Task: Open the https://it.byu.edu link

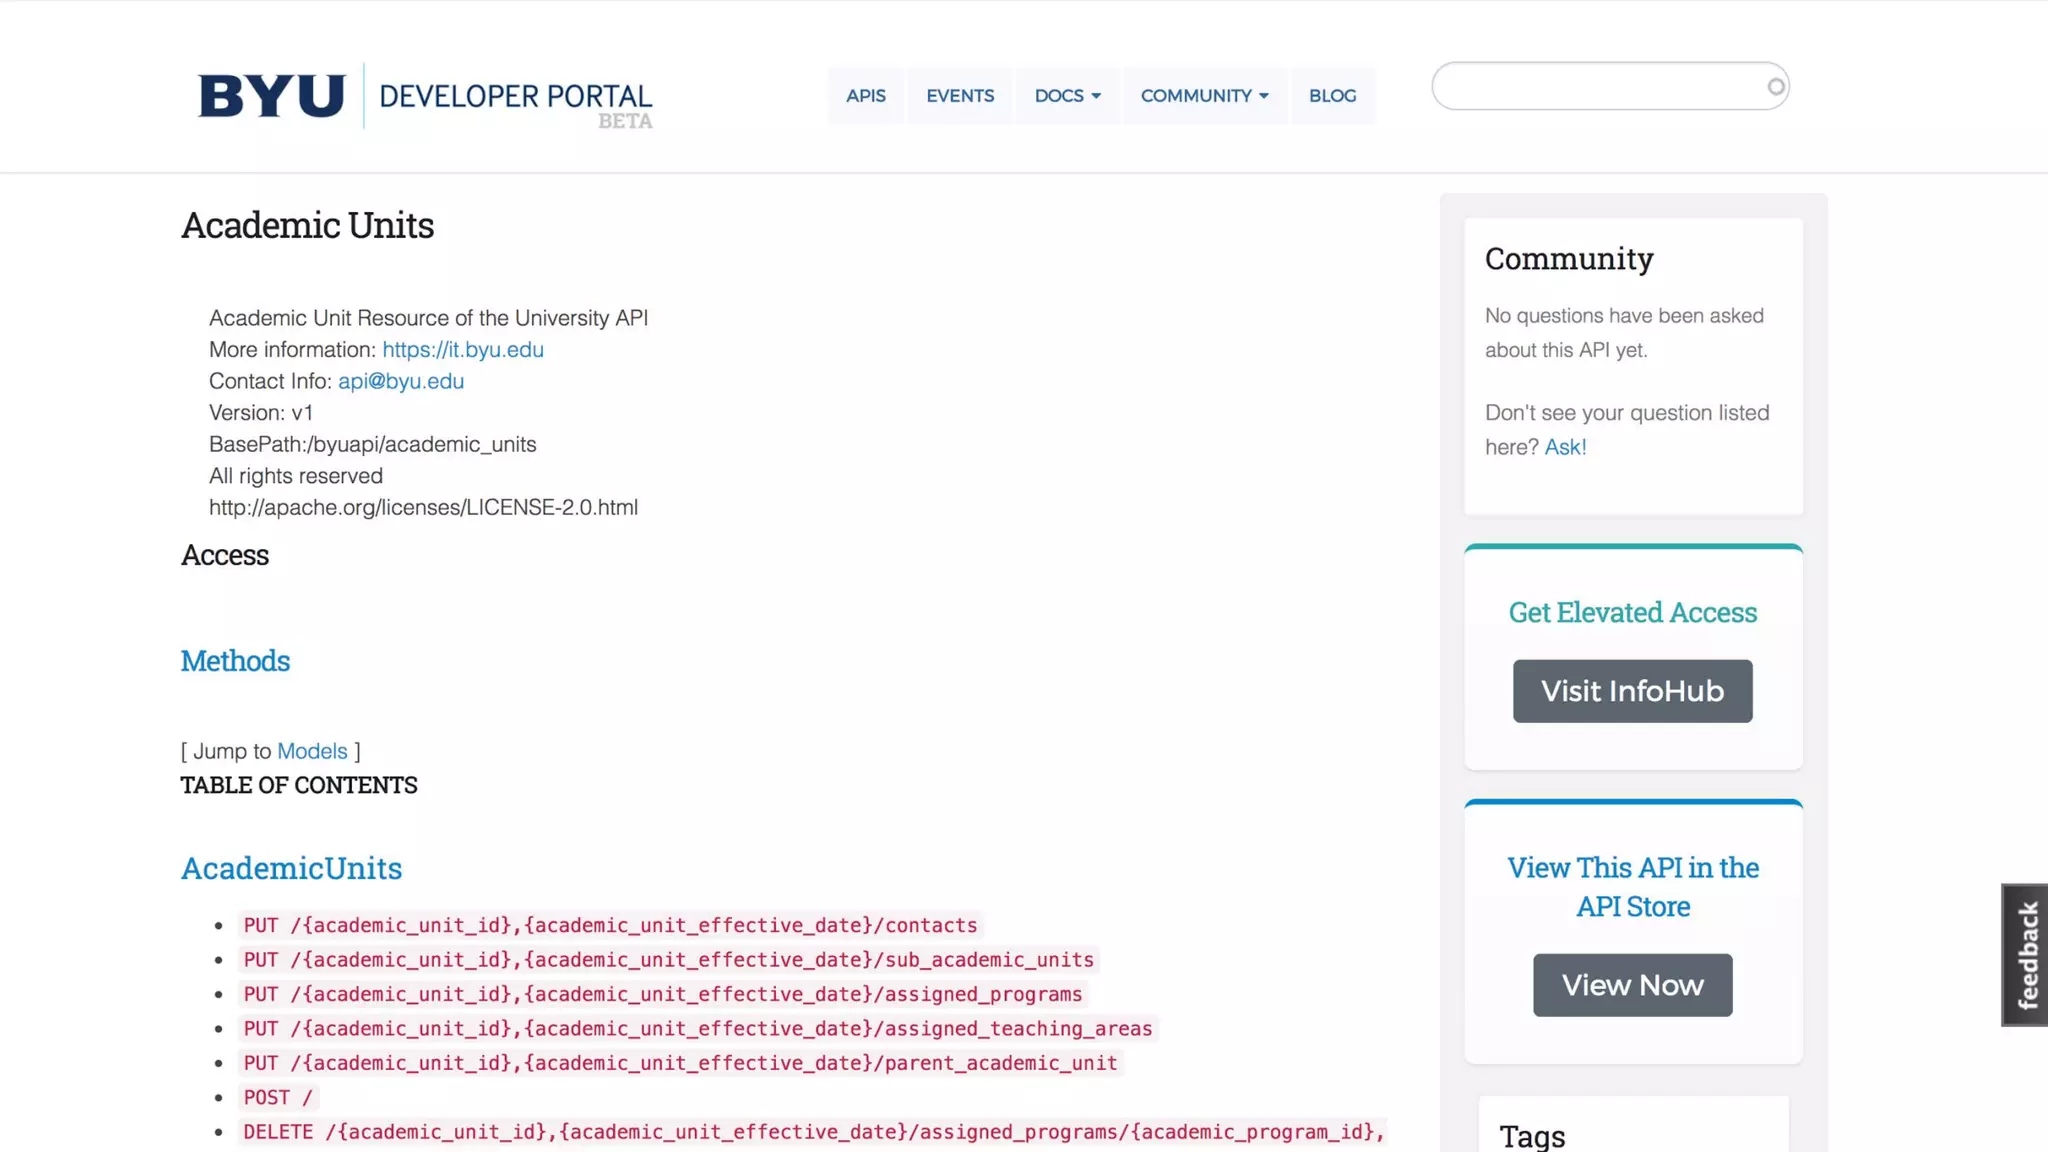Action: point(462,350)
